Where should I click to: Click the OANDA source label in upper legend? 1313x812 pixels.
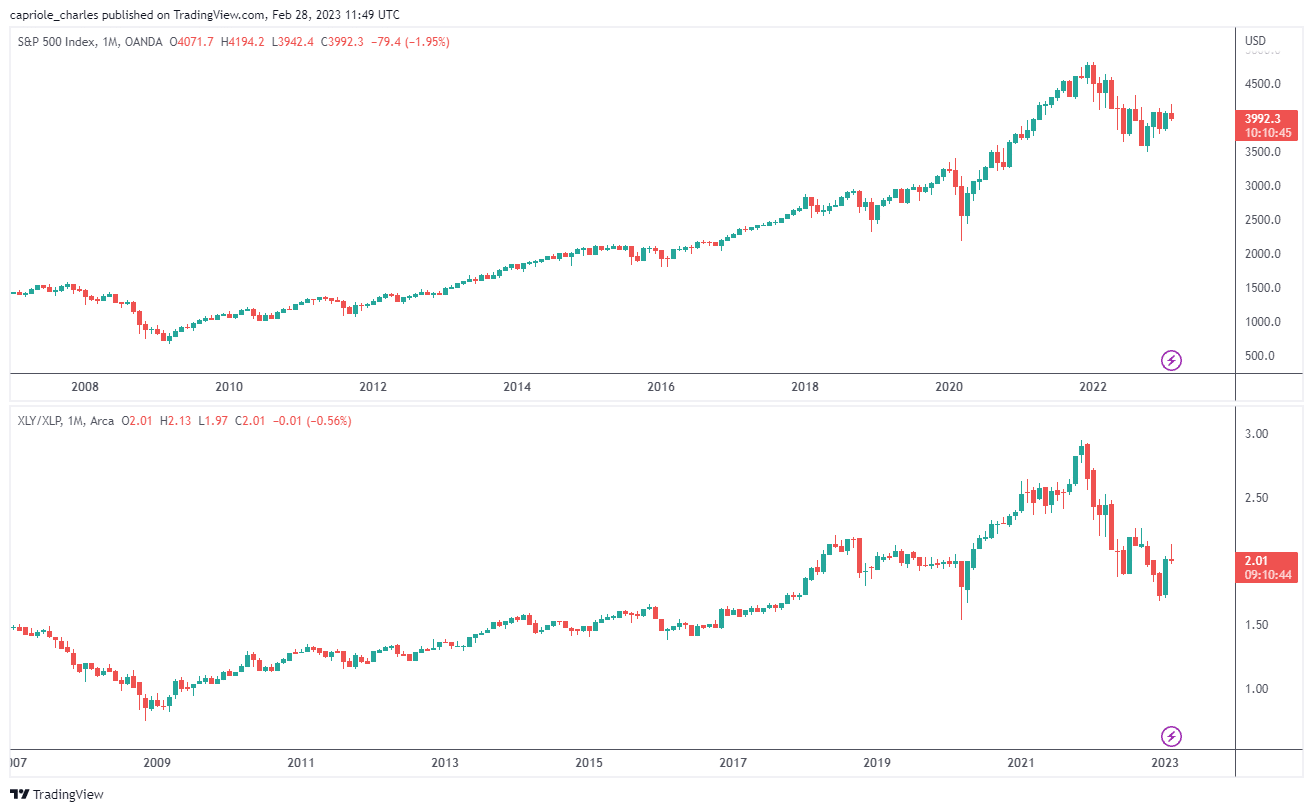click(143, 42)
